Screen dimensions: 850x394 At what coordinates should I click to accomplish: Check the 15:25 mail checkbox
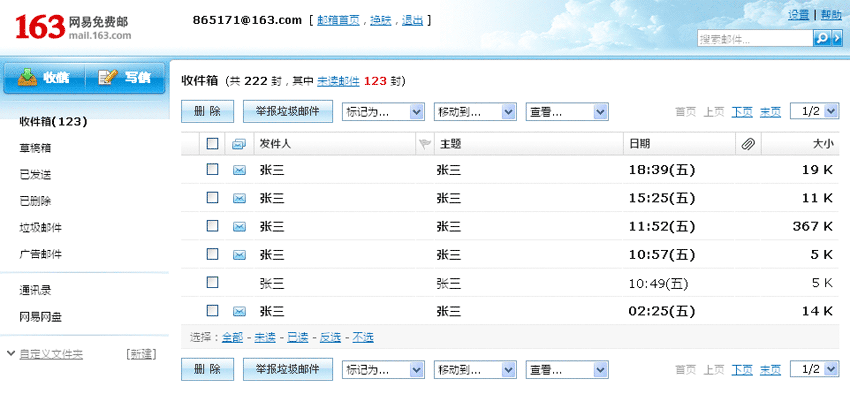(x=212, y=198)
